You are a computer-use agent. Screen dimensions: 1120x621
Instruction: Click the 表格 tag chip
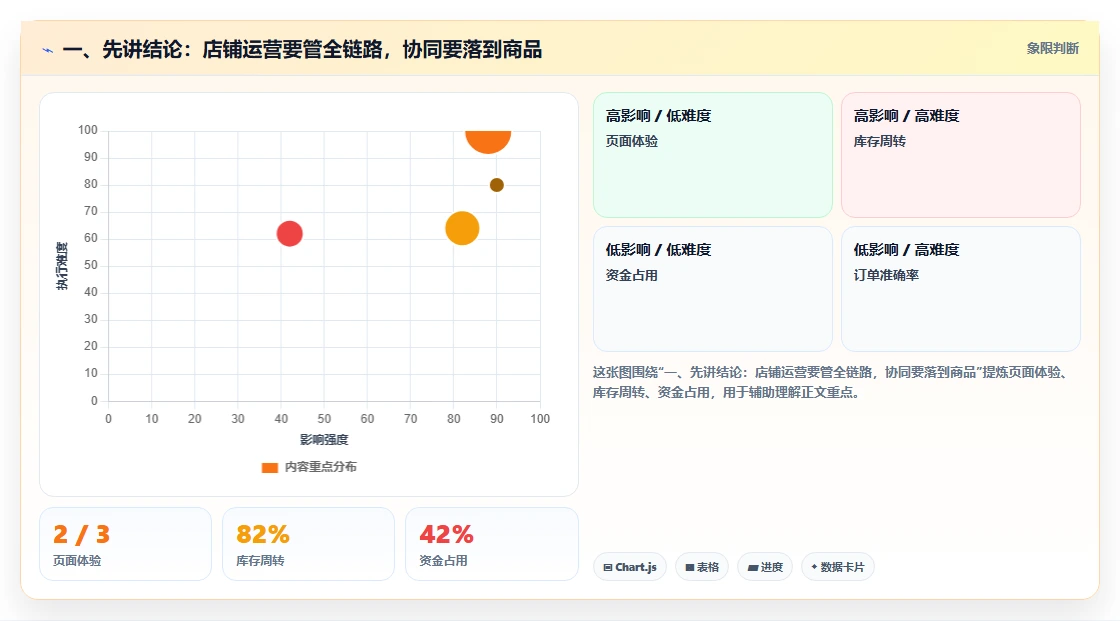pos(702,567)
